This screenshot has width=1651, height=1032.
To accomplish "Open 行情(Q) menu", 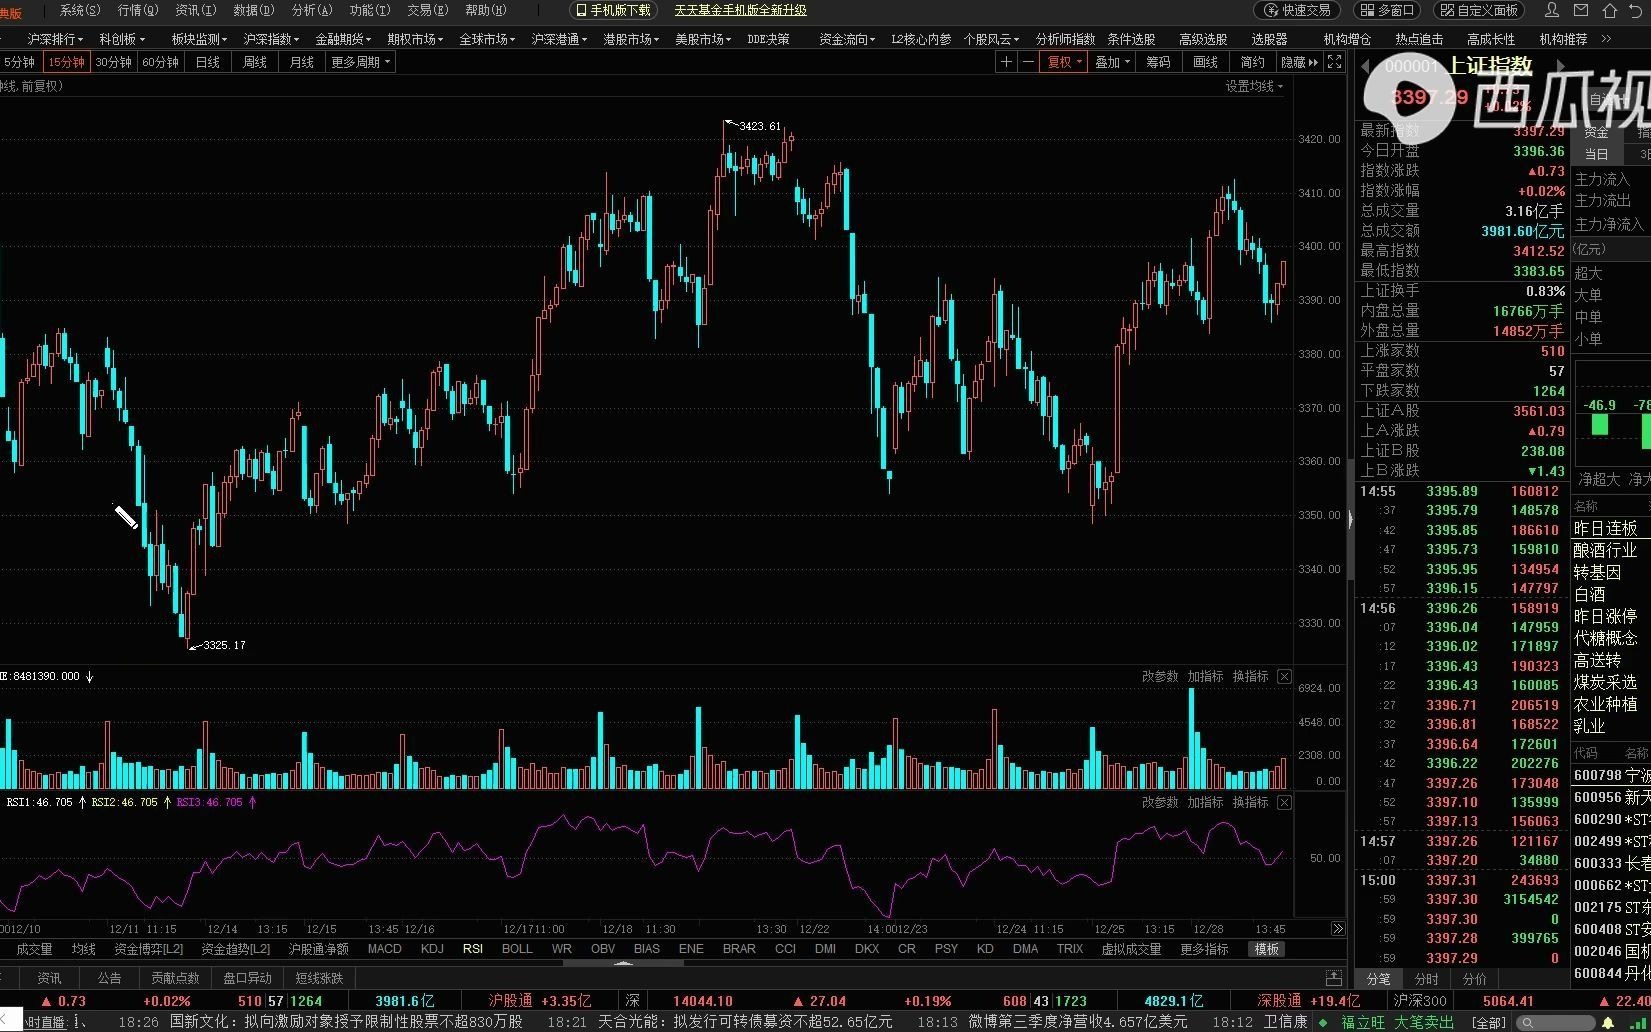I will point(138,10).
